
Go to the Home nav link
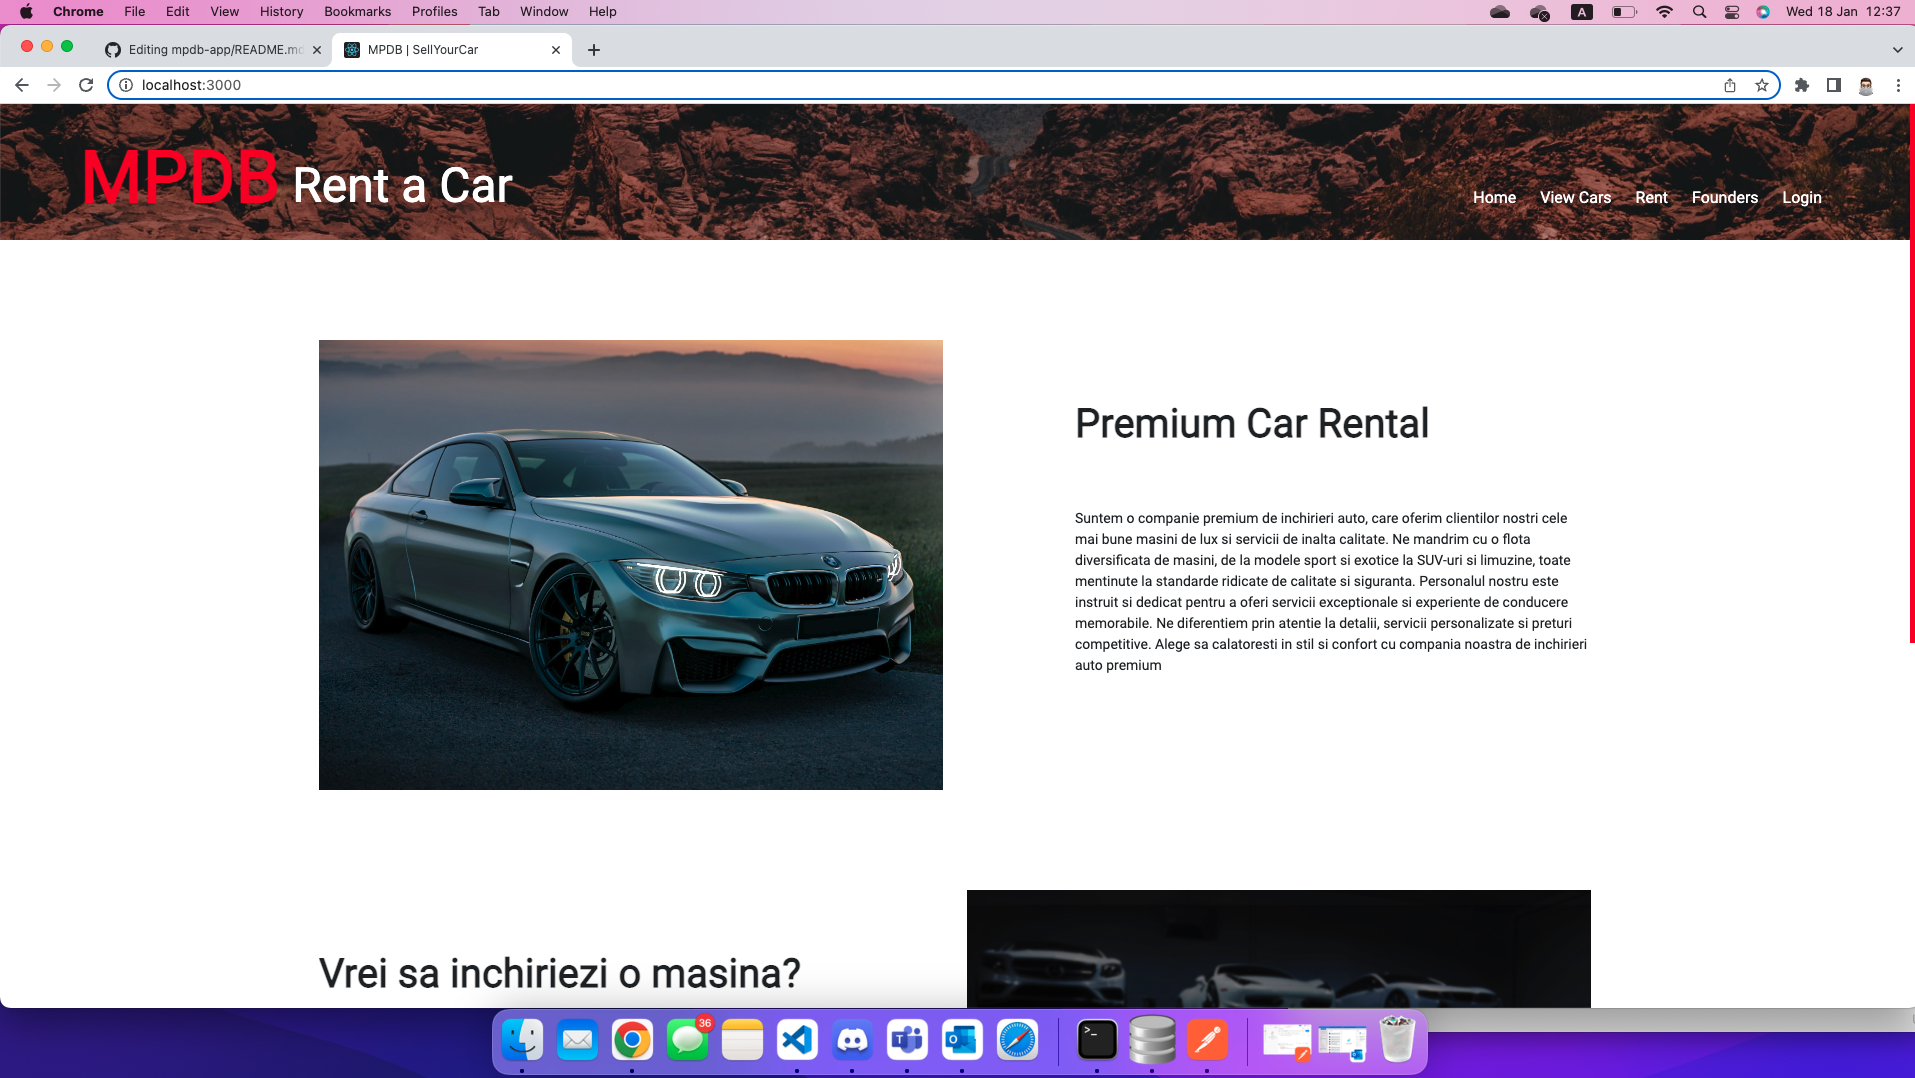tap(1494, 198)
